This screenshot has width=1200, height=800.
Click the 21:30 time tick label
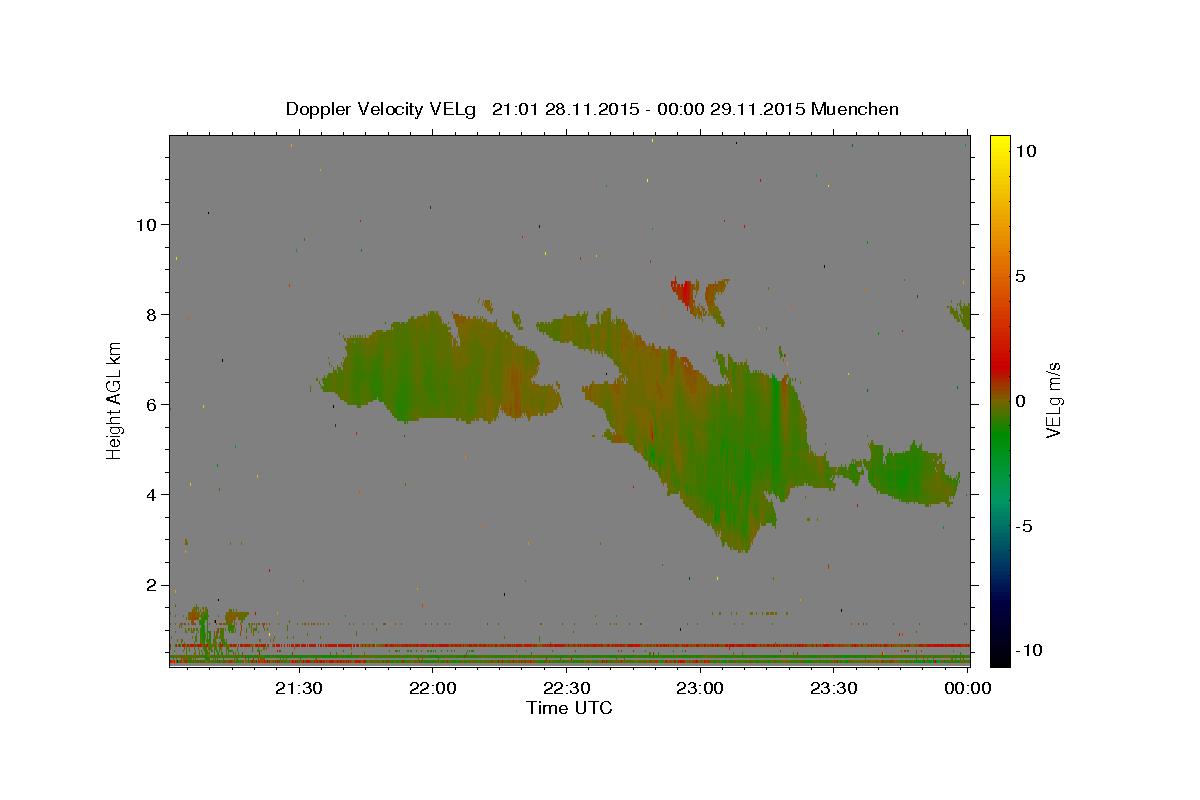(x=298, y=689)
